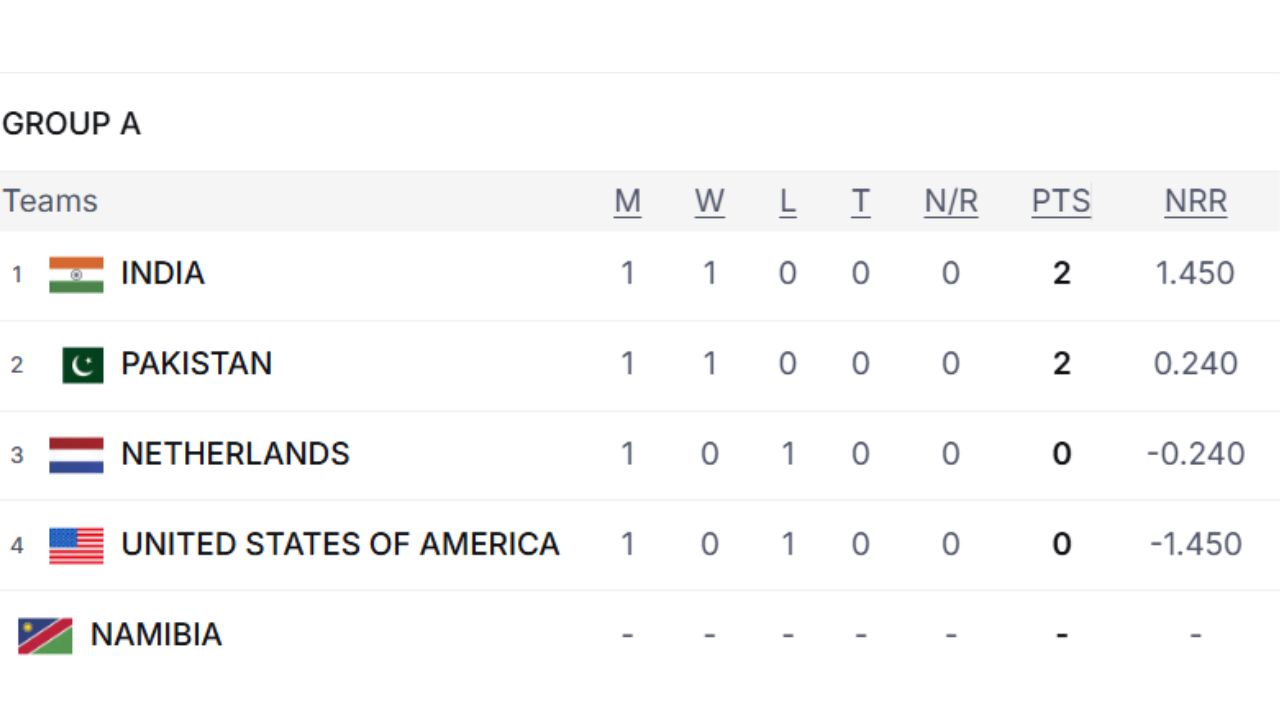Sort standings by PTS column header

[x=1060, y=201]
